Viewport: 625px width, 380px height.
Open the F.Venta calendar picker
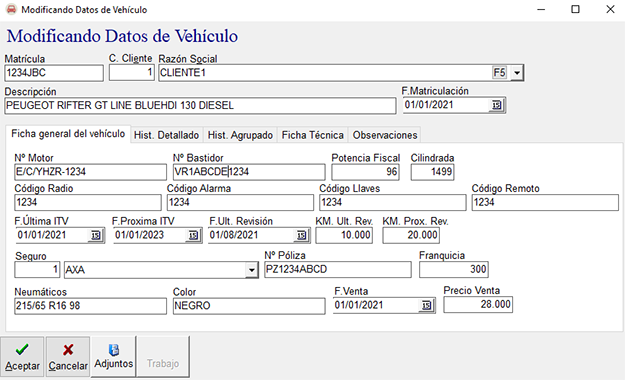(426, 305)
